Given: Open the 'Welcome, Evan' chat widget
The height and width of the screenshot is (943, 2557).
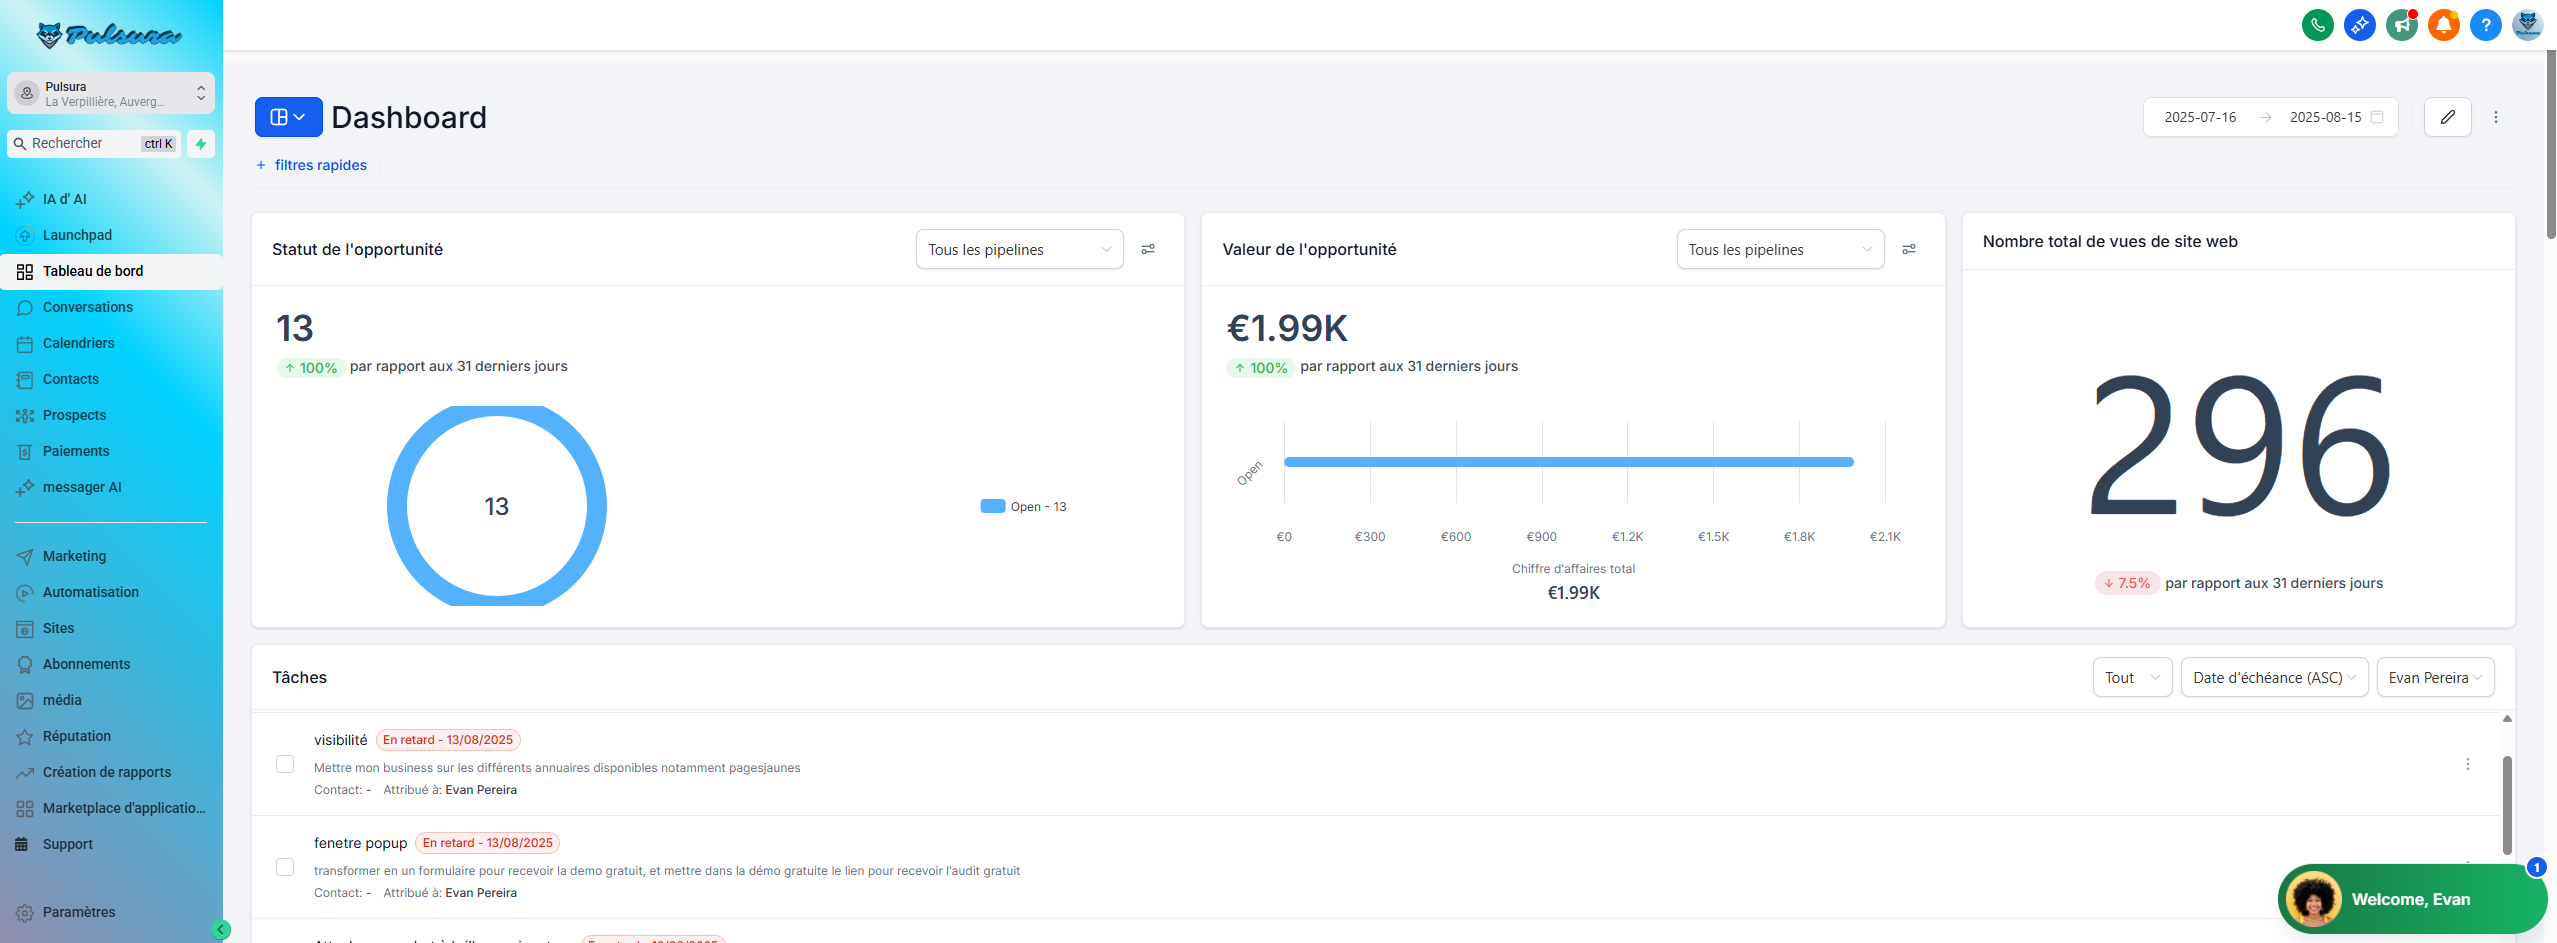Looking at the screenshot, I should click(x=2410, y=899).
